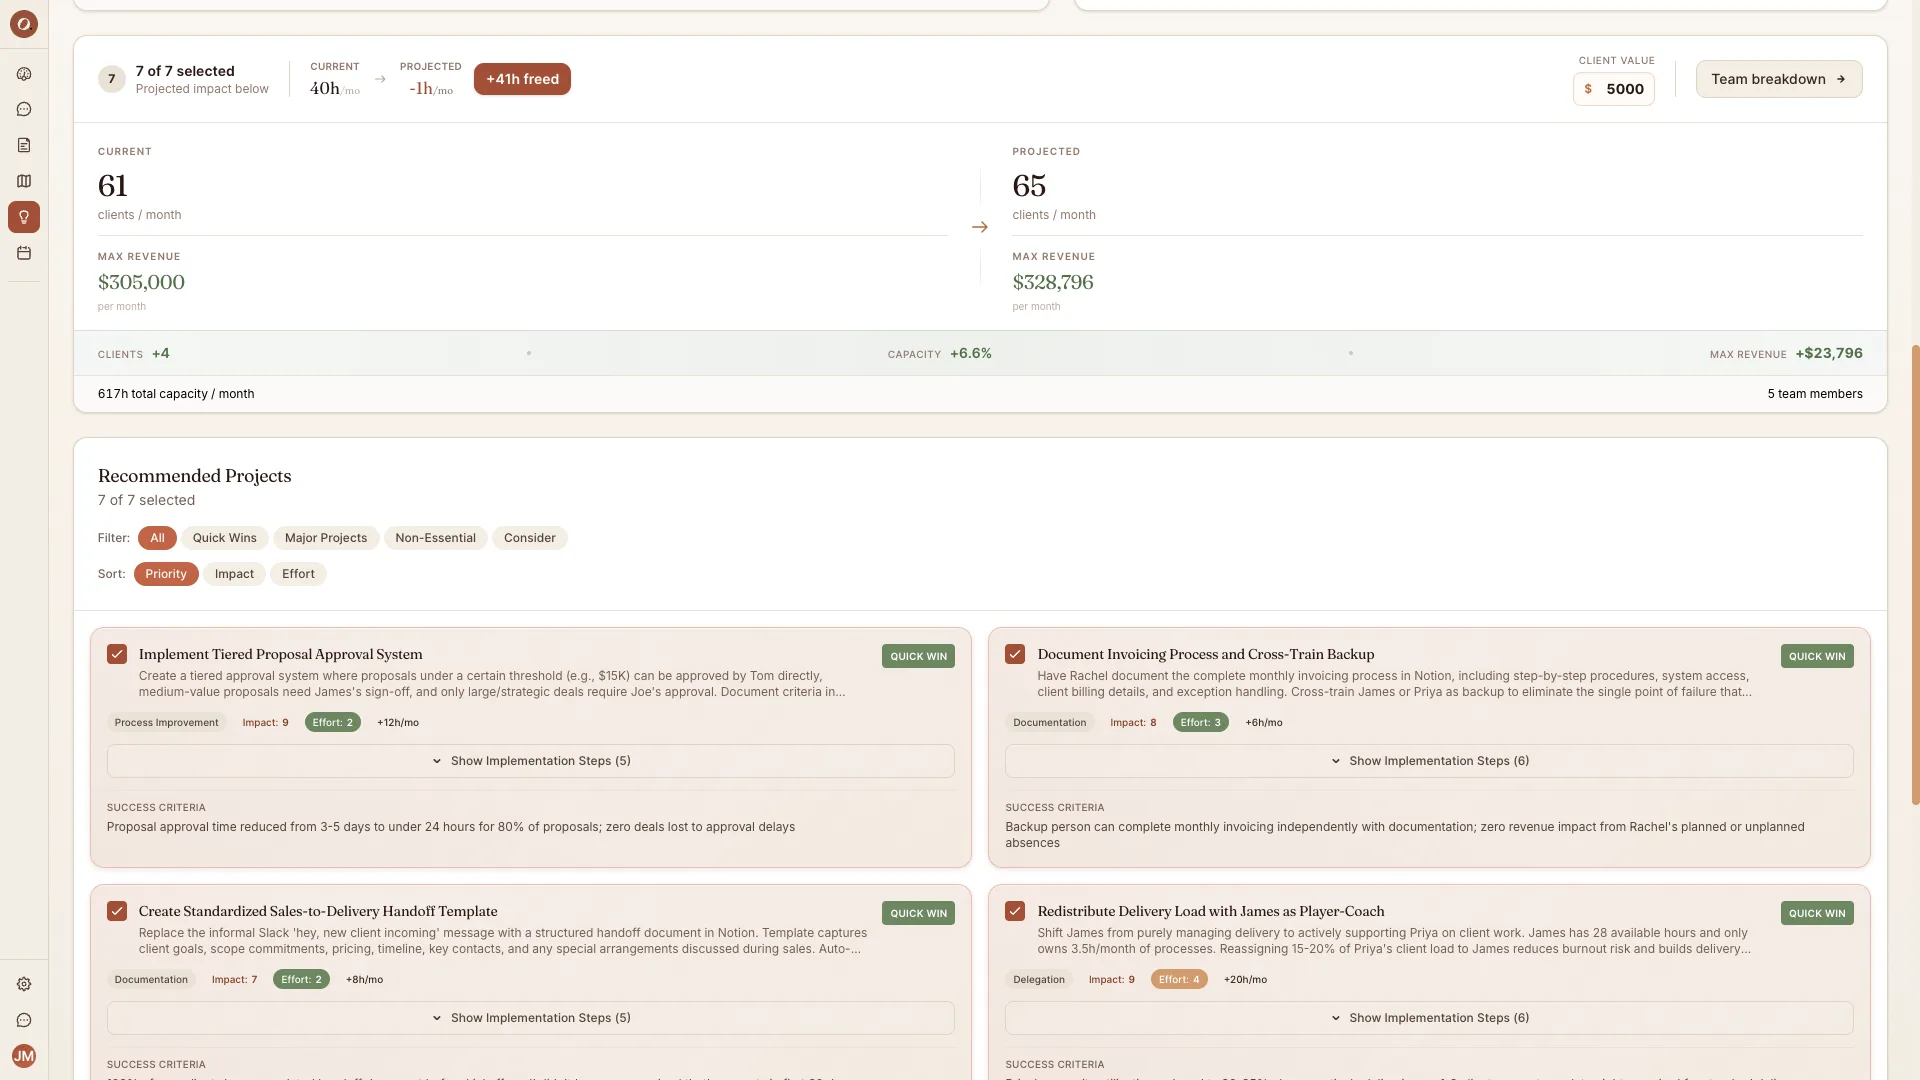Screen dimensions: 1920x1080
Task: Click the Recommended Projects heading
Action: click(x=195, y=476)
